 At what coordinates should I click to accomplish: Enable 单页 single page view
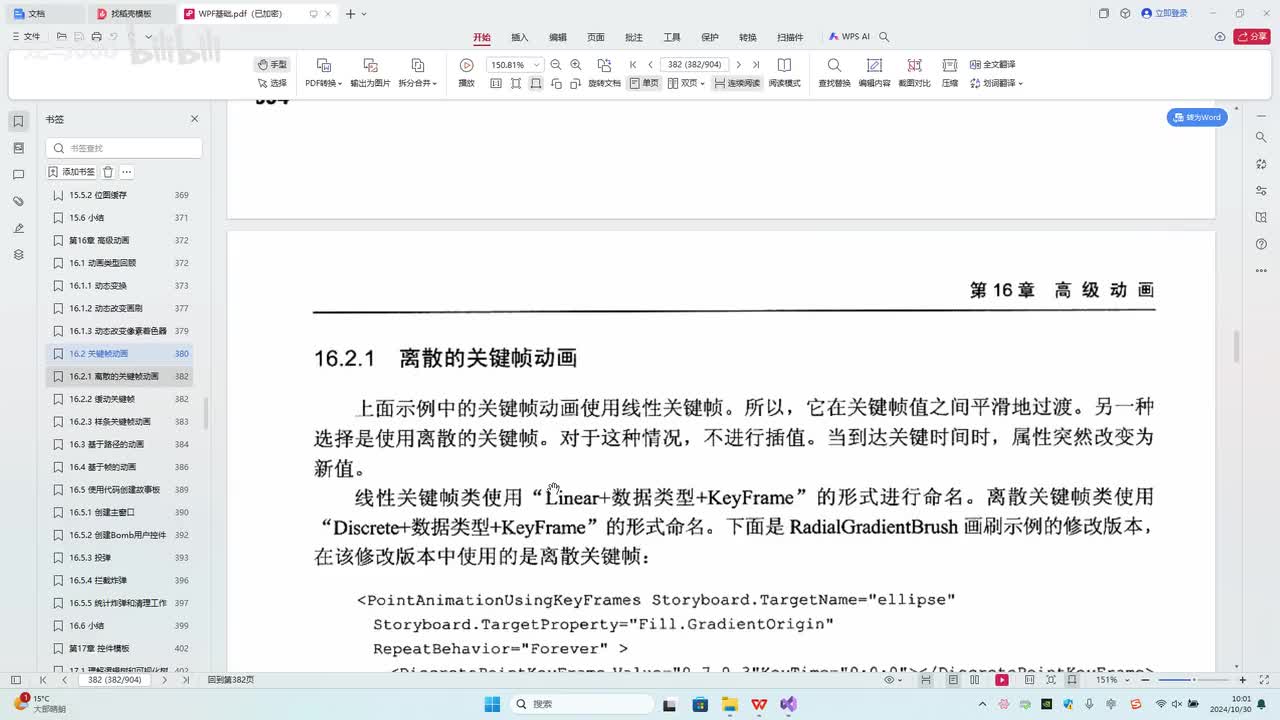pyautogui.click(x=644, y=83)
